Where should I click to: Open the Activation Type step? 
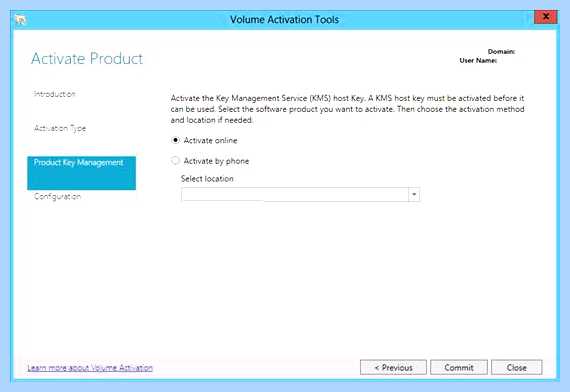60,128
